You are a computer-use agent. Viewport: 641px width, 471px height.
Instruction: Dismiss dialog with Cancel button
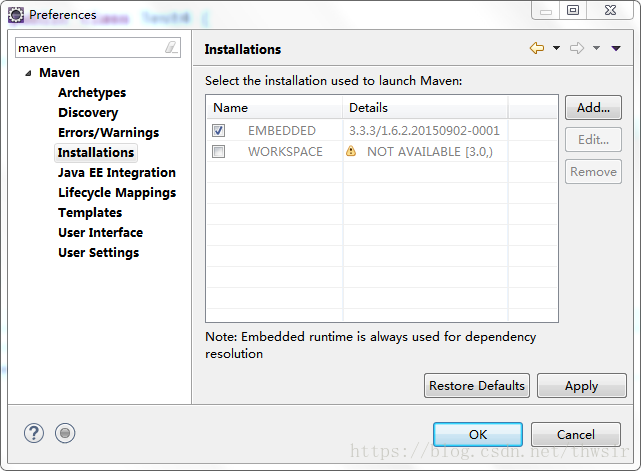[x=576, y=434]
